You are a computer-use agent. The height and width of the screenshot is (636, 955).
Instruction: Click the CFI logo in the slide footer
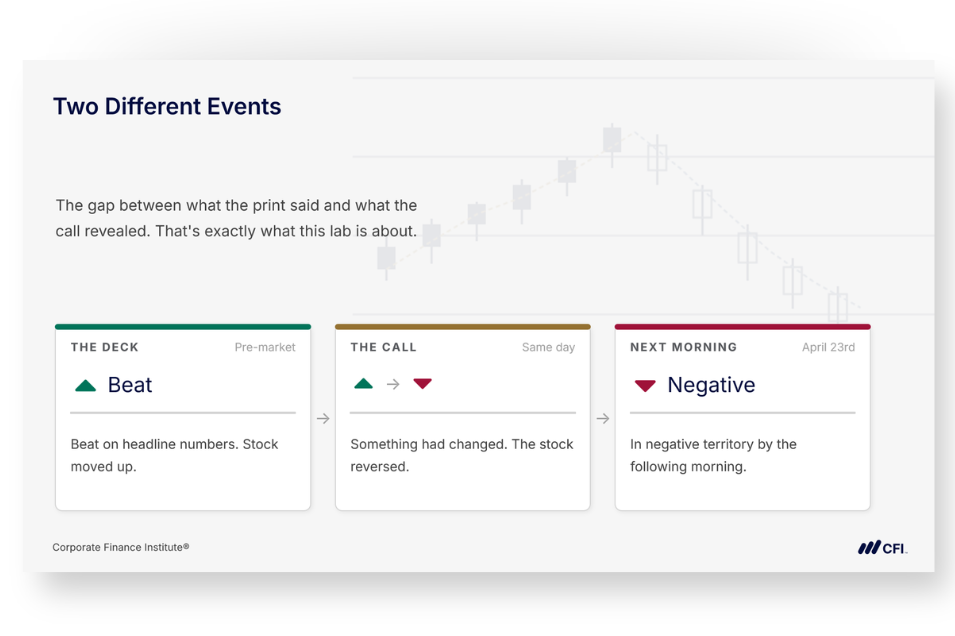(x=883, y=548)
